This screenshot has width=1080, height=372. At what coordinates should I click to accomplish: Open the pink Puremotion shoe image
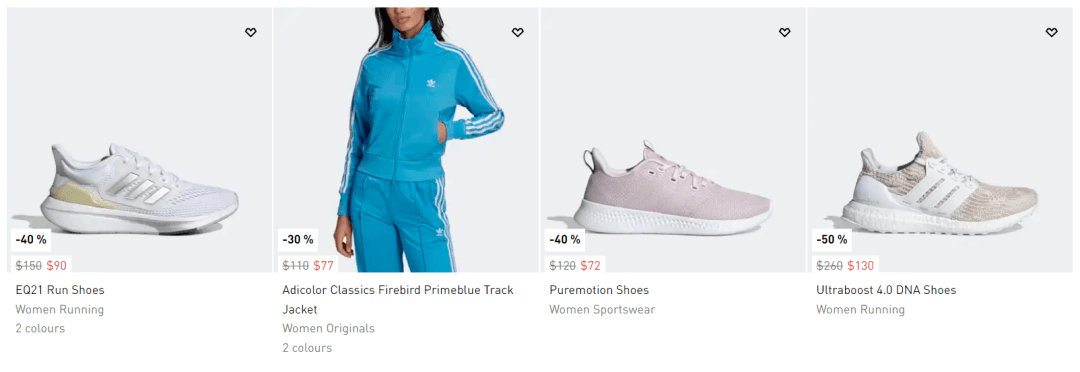pos(673,140)
